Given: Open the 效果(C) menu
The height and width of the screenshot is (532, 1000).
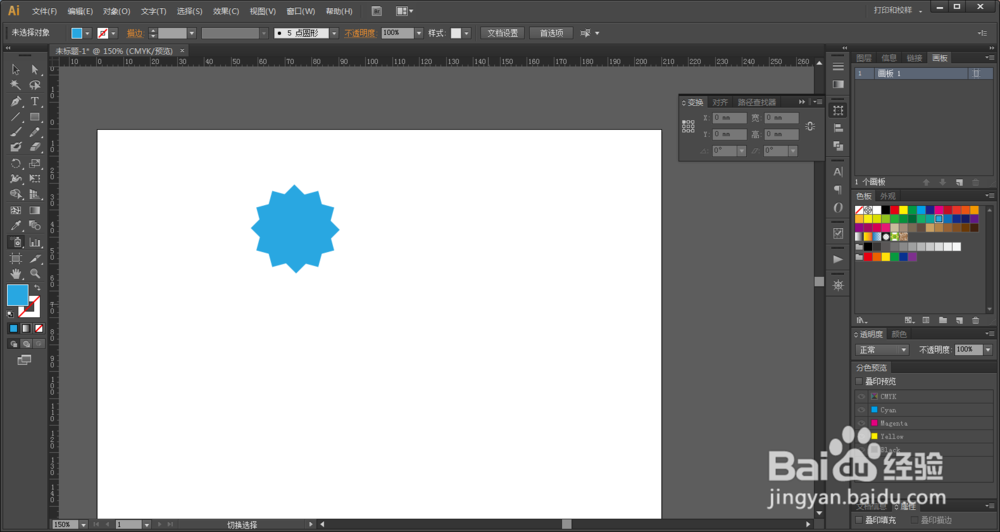Looking at the screenshot, I should click(226, 11).
